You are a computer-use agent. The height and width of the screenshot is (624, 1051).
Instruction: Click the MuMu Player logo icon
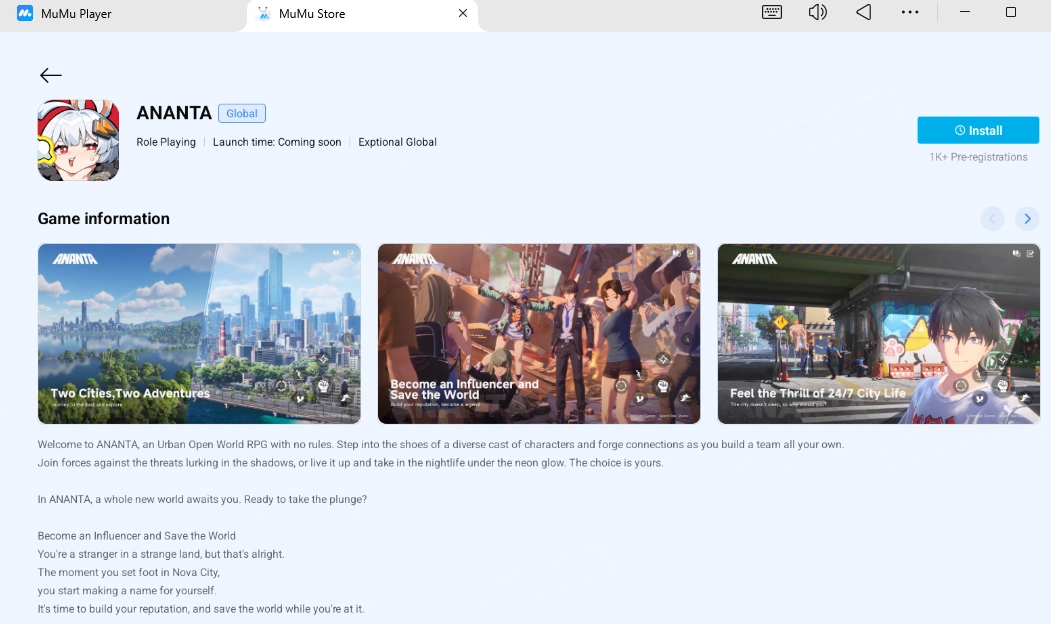point(25,13)
